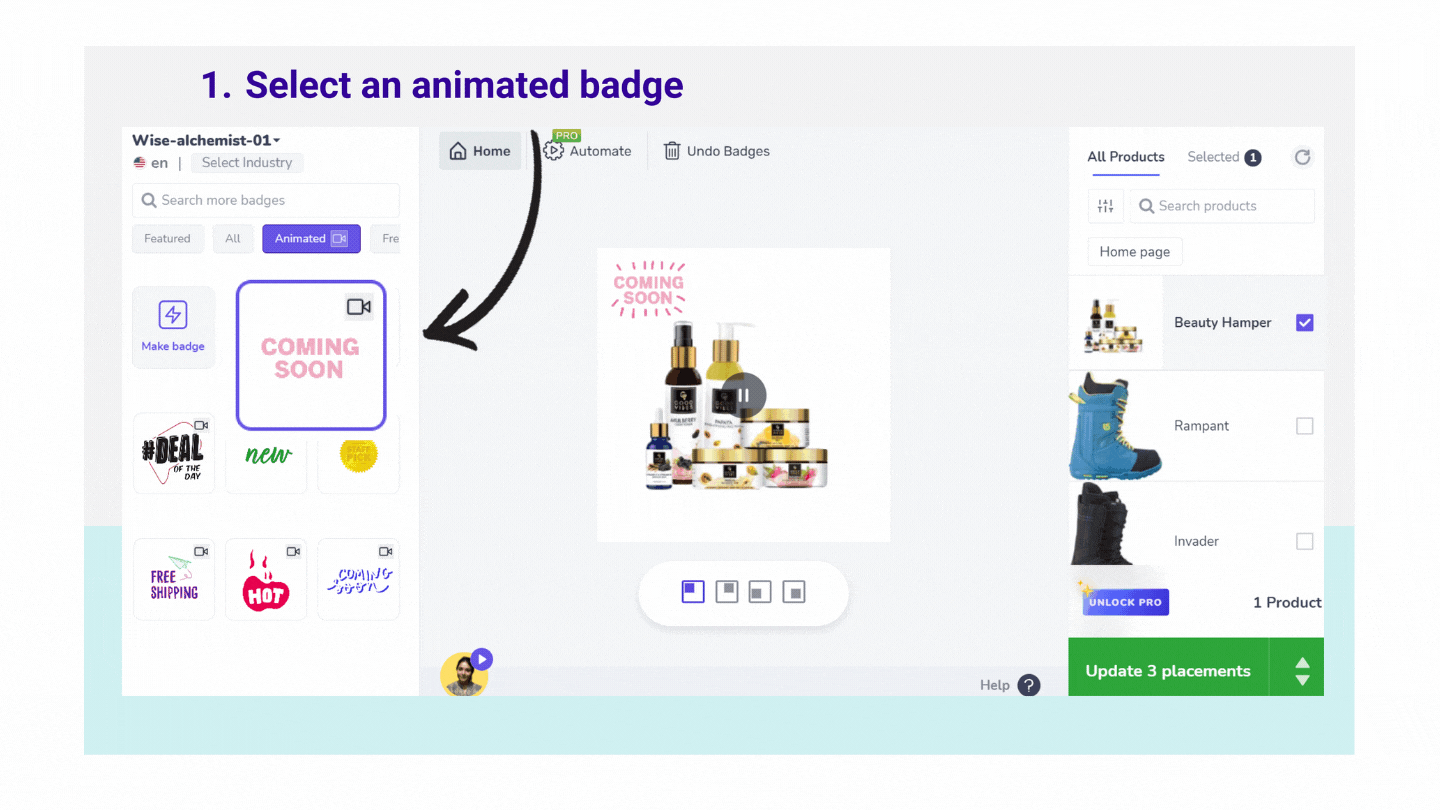Open the product filter sliders icon
1440x810 pixels.
1105,206
